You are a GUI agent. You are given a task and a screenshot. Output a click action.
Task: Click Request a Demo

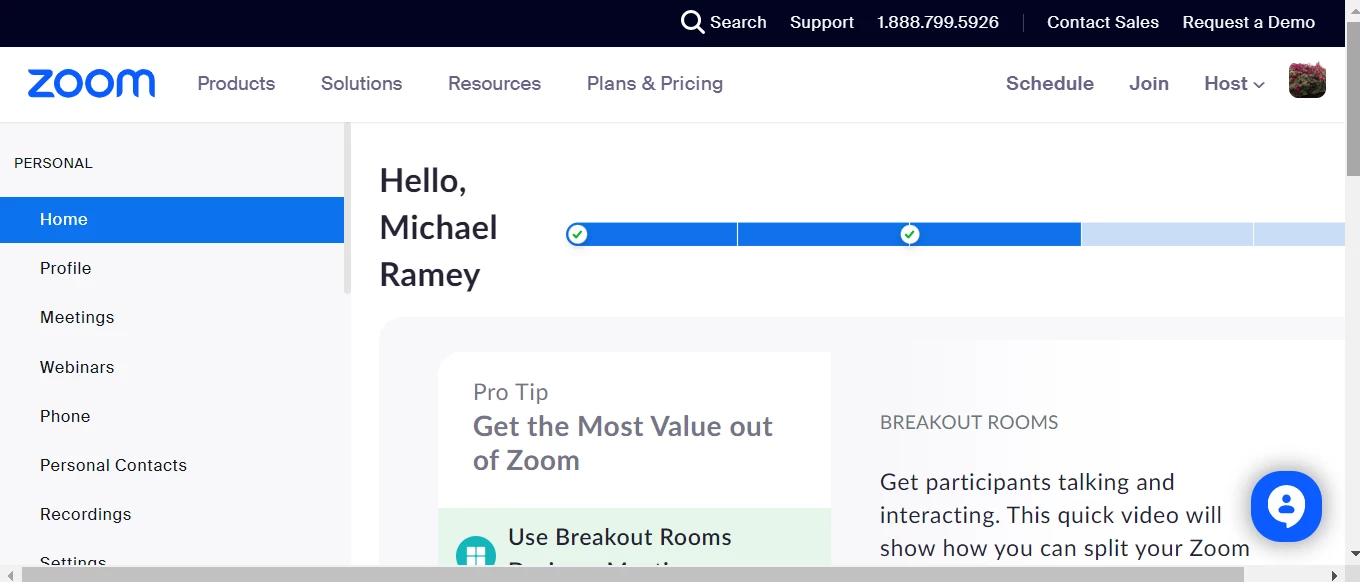pyautogui.click(x=1249, y=22)
